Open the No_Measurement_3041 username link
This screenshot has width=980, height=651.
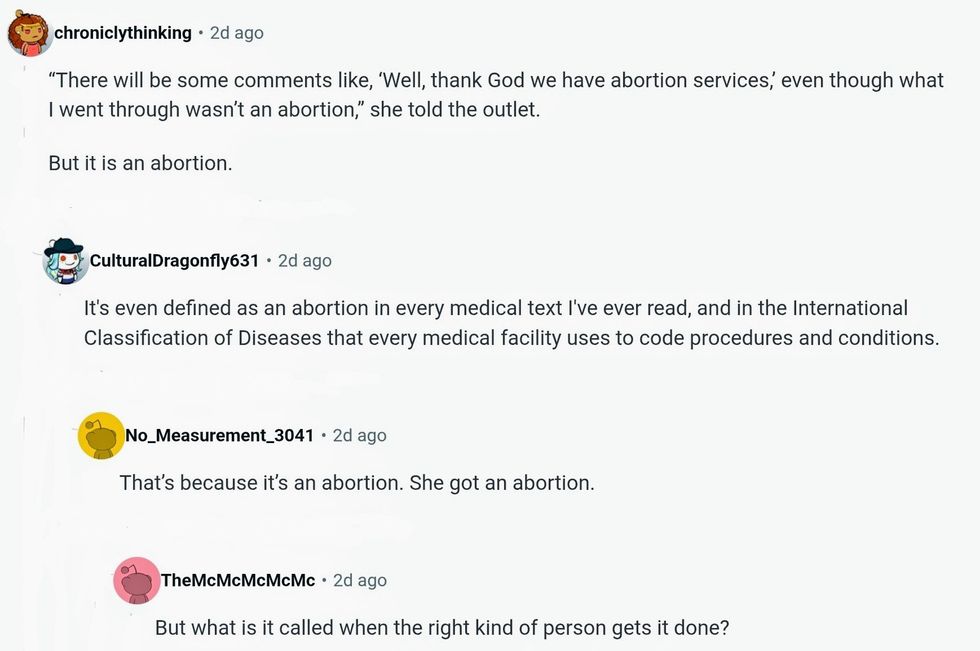pyautogui.click(x=220, y=436)
